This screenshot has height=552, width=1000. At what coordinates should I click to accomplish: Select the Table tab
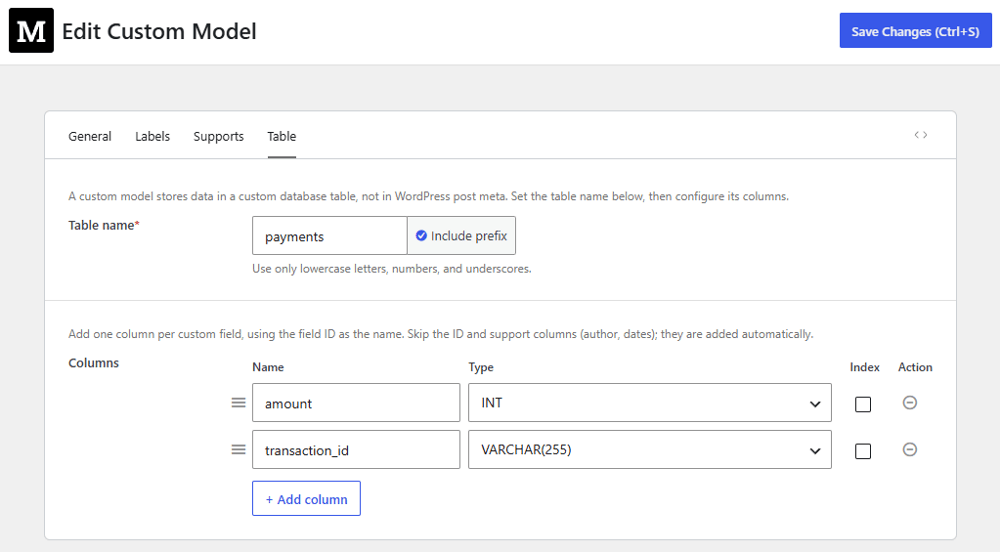281,136
